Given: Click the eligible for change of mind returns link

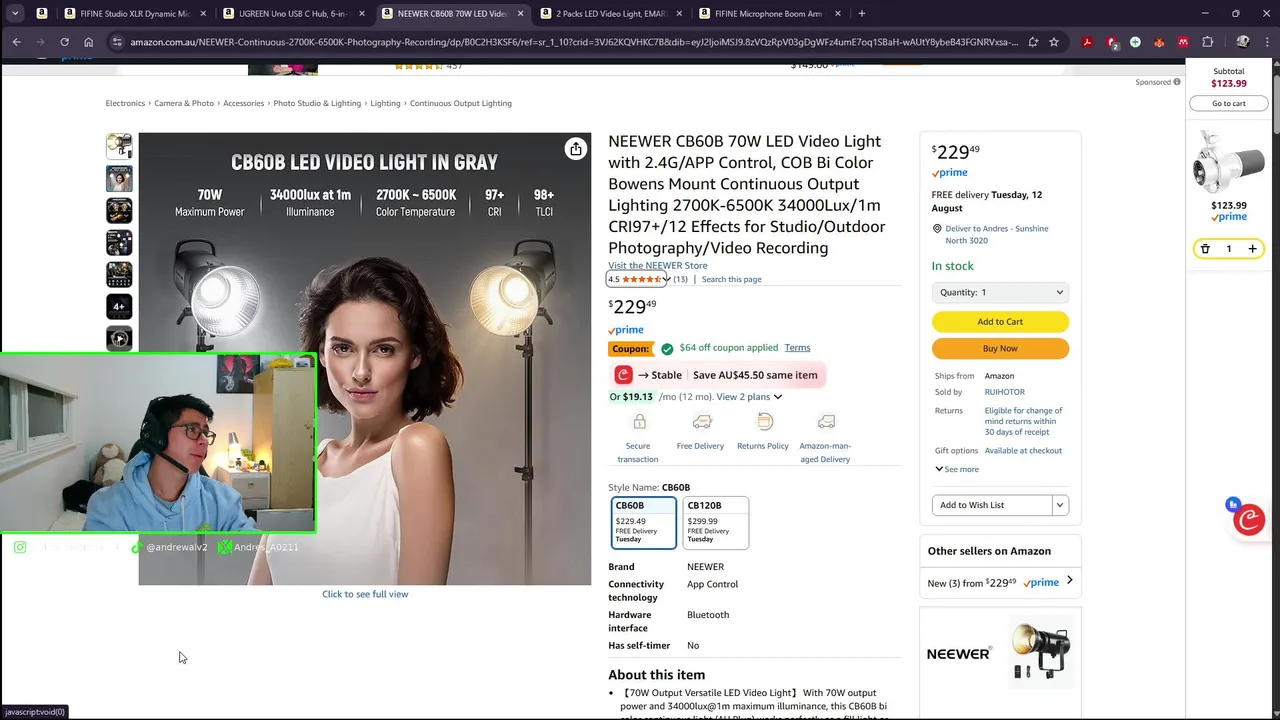Looking at the screenshot, I should [1023, 421].
